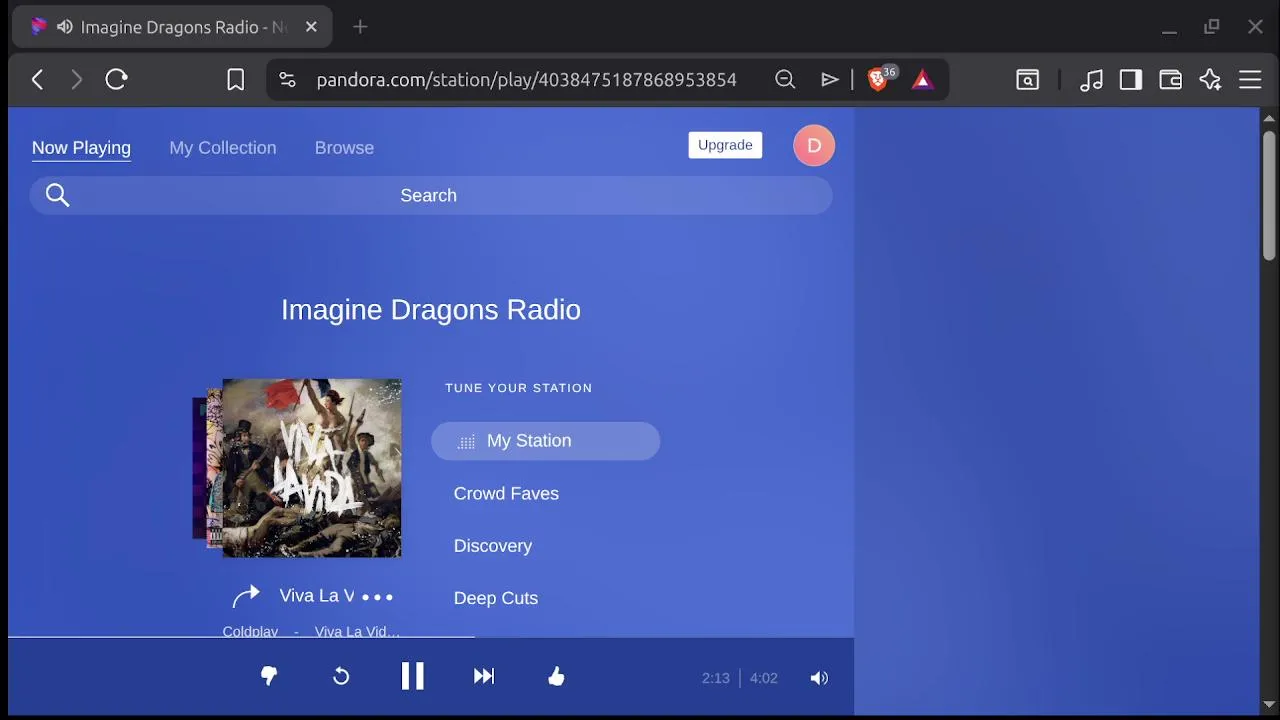Replay the current track

(341, 677)
